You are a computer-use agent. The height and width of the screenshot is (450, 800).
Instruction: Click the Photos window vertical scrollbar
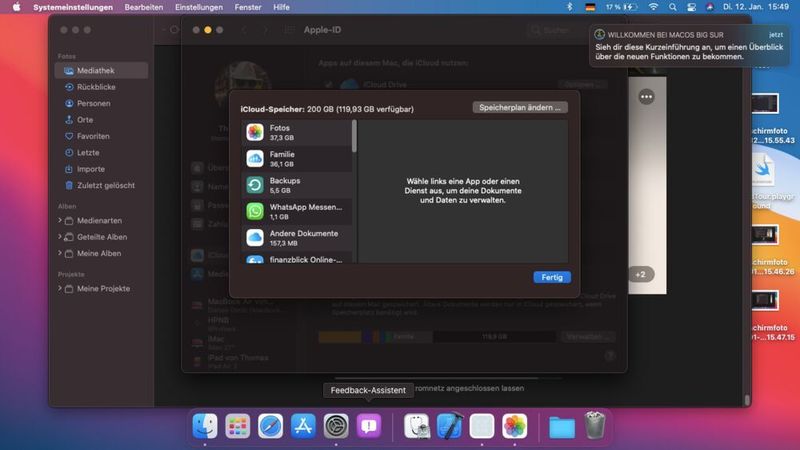click(x=747, y=400)
